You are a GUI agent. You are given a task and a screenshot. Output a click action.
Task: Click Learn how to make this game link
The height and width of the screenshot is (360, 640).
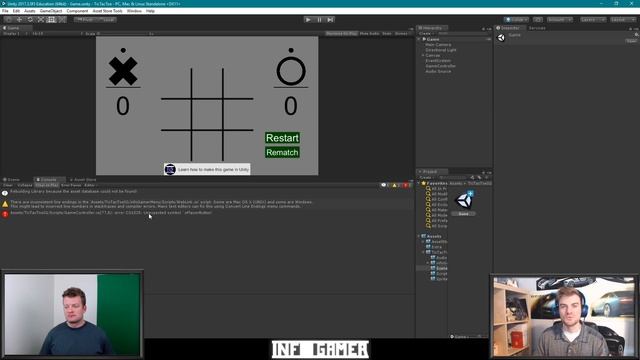[207, 169]
